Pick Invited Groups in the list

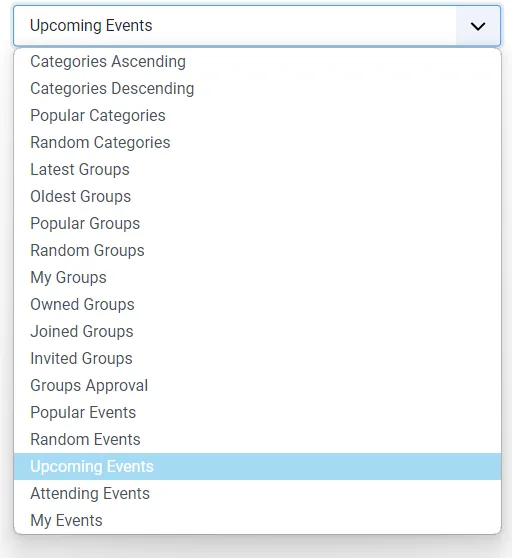tap(257, 359)
